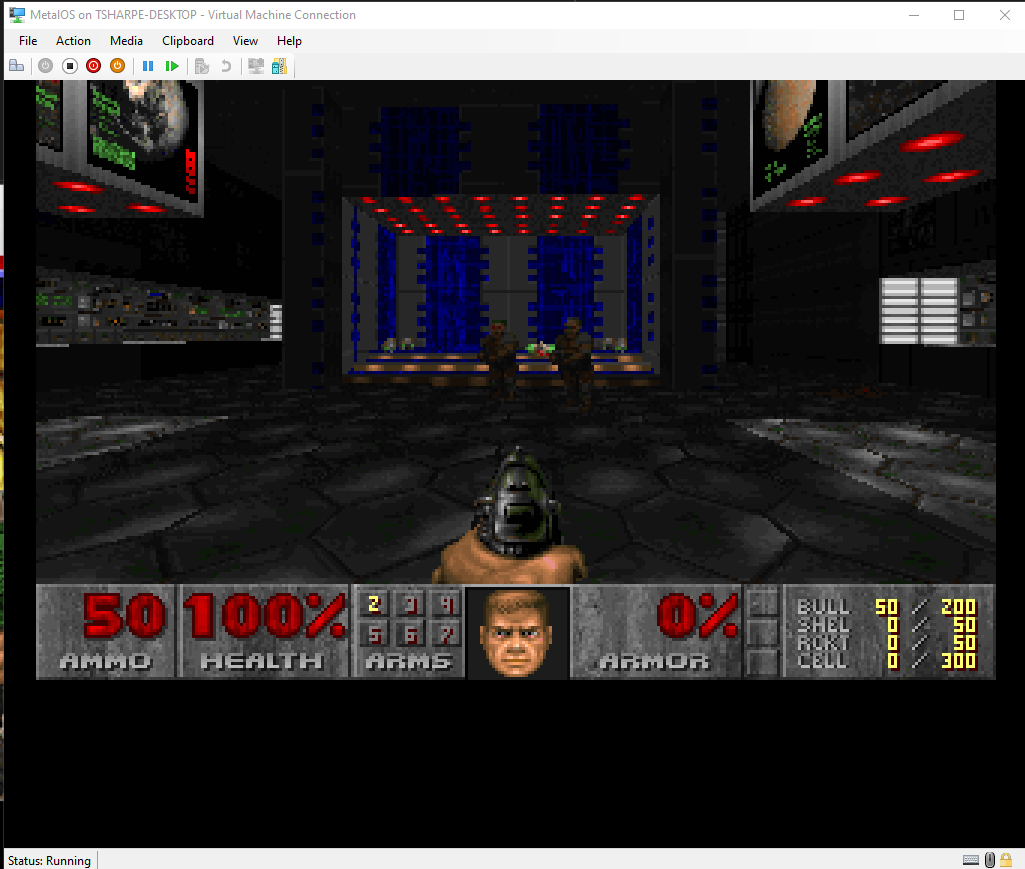Click the 100% HEALTH readout in the HUD
Image resolution: width=1025 pixels, height=869 pixels.
tap(264, 615)
